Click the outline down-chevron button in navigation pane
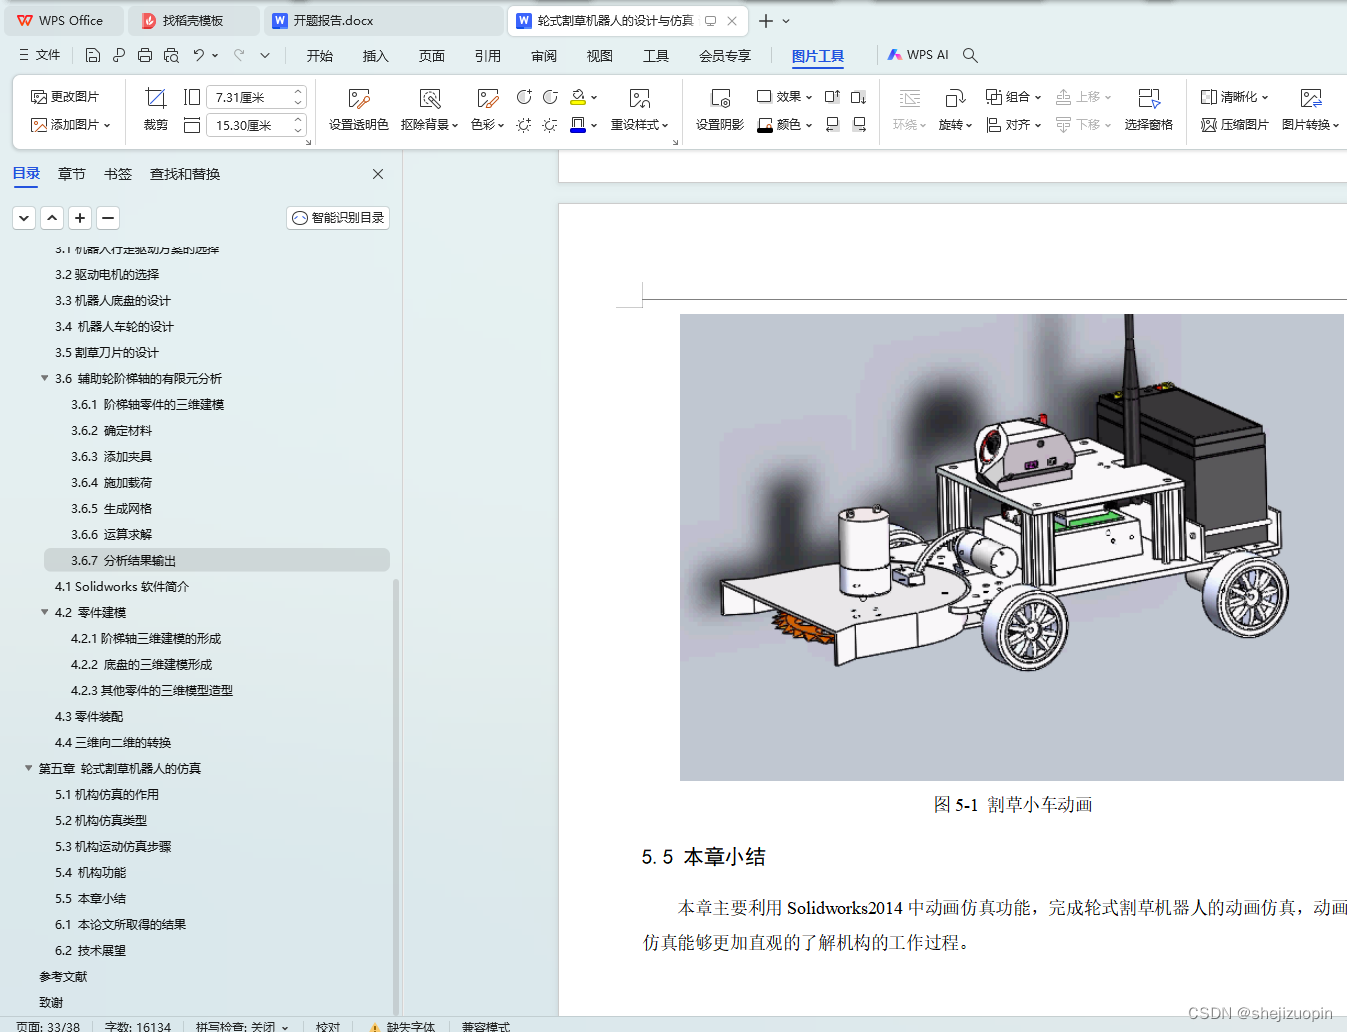 pyautogui.click(x=24, y=218)
